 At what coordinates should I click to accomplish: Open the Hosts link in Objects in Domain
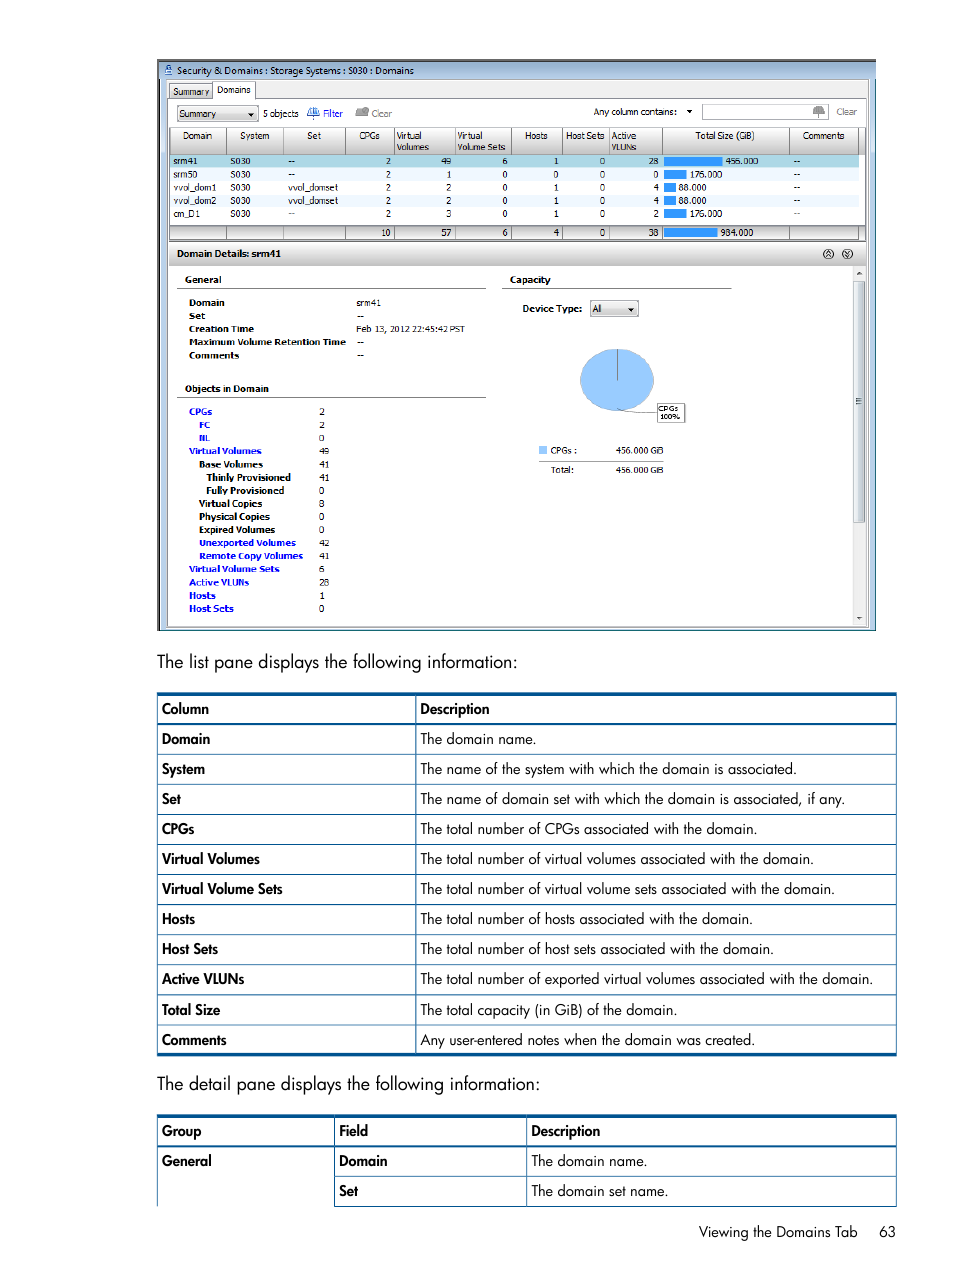(x=202, y=595)
